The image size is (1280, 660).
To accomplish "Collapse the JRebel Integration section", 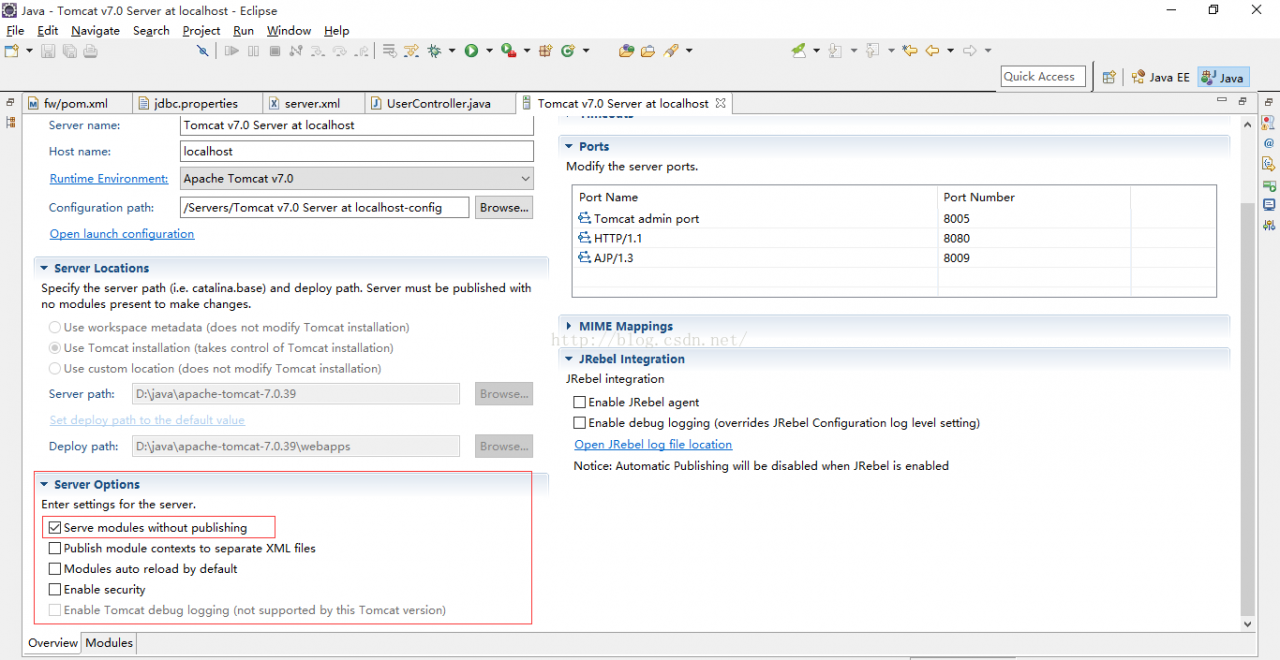I will (569, 359).
